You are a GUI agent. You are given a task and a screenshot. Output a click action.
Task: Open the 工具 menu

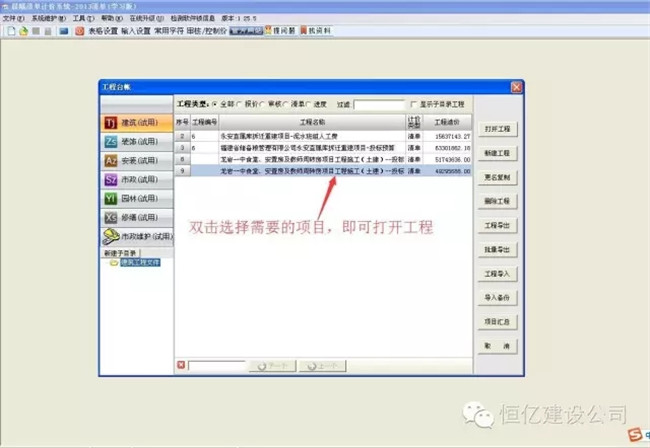[x=83, y=19]
